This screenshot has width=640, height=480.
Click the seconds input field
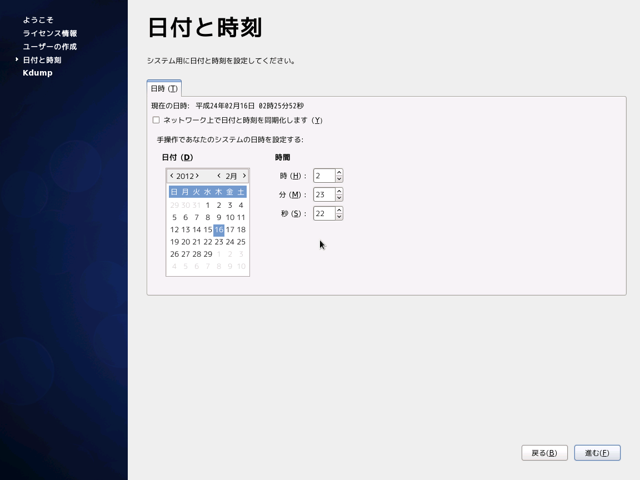(324, 213)
